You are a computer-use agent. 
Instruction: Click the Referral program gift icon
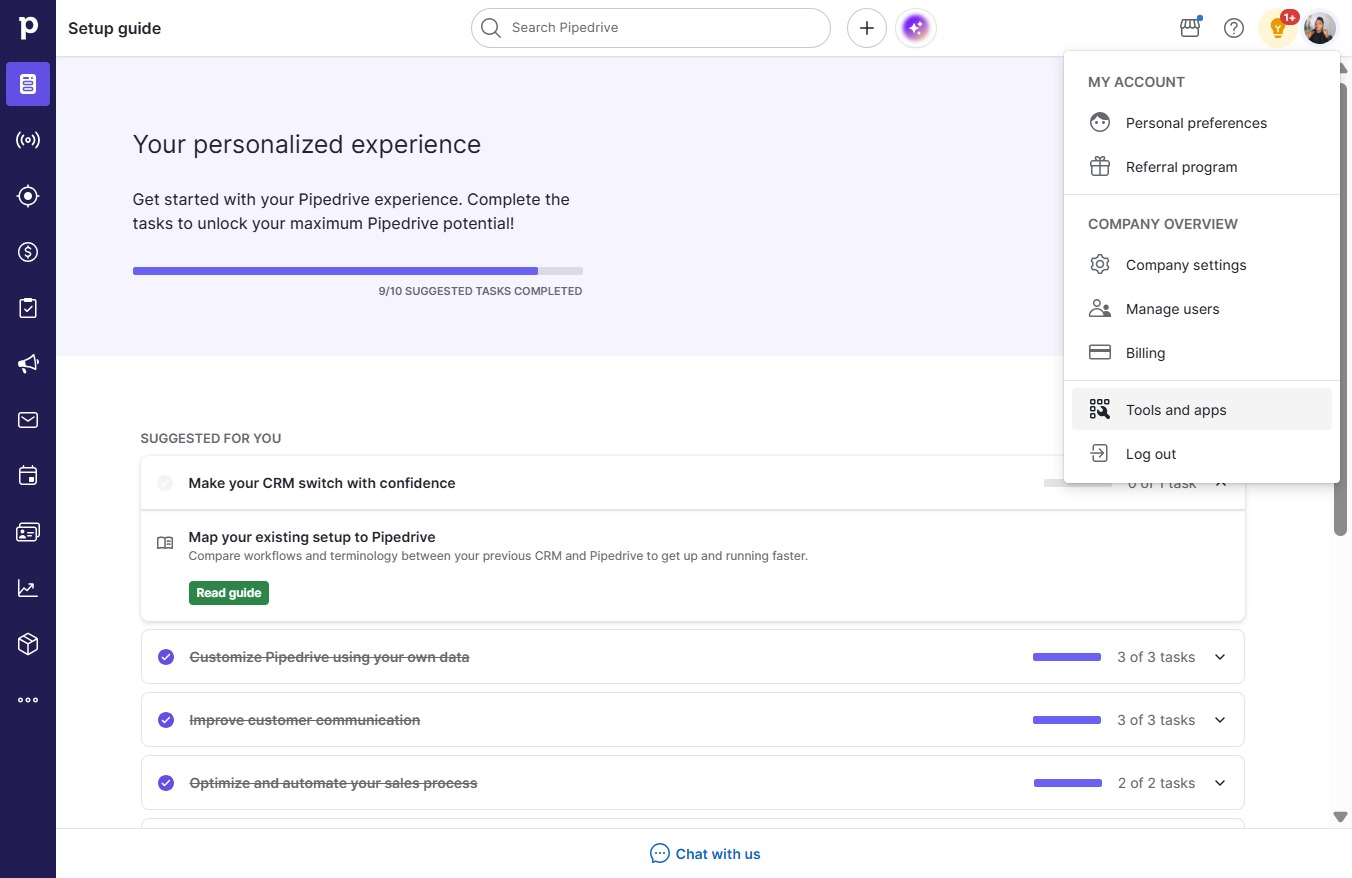tap(1100, 167)
